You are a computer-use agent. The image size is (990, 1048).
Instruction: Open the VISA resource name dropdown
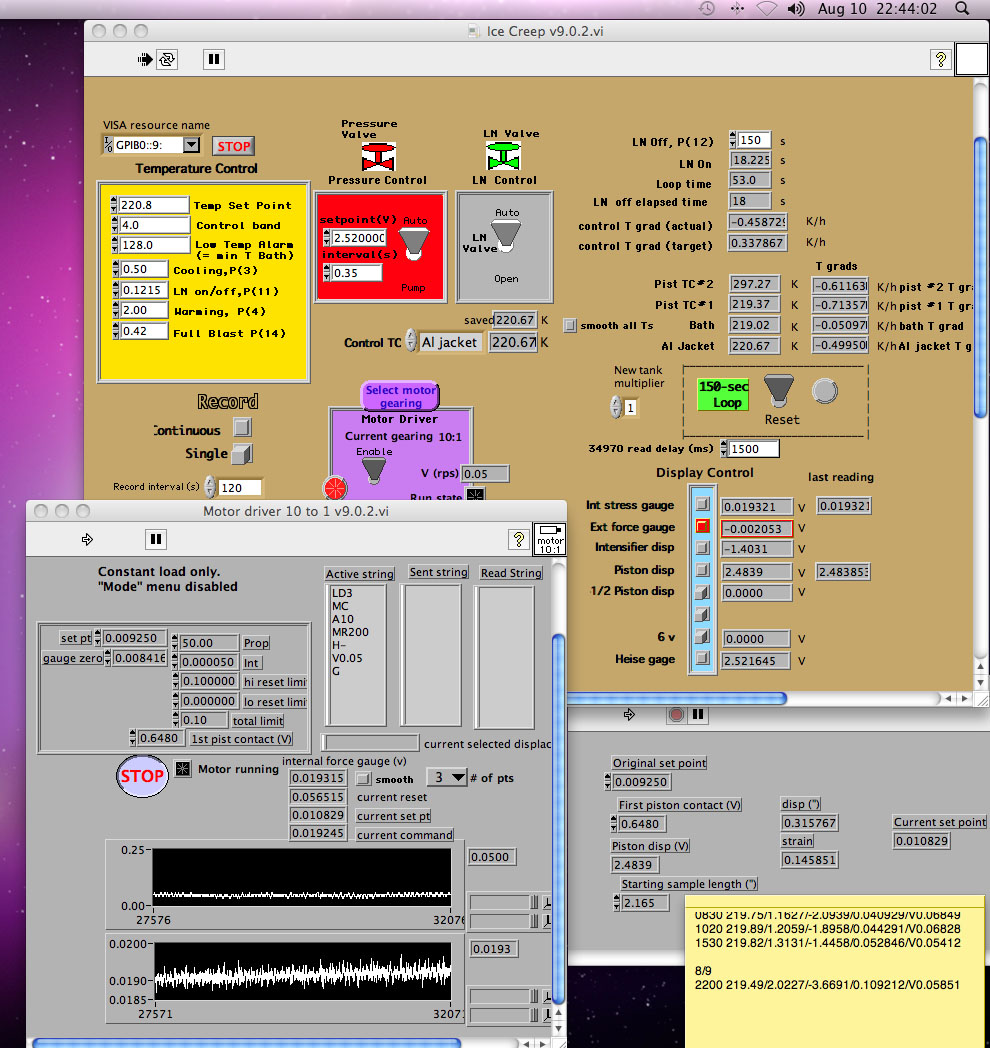click(x=192, y=146)
